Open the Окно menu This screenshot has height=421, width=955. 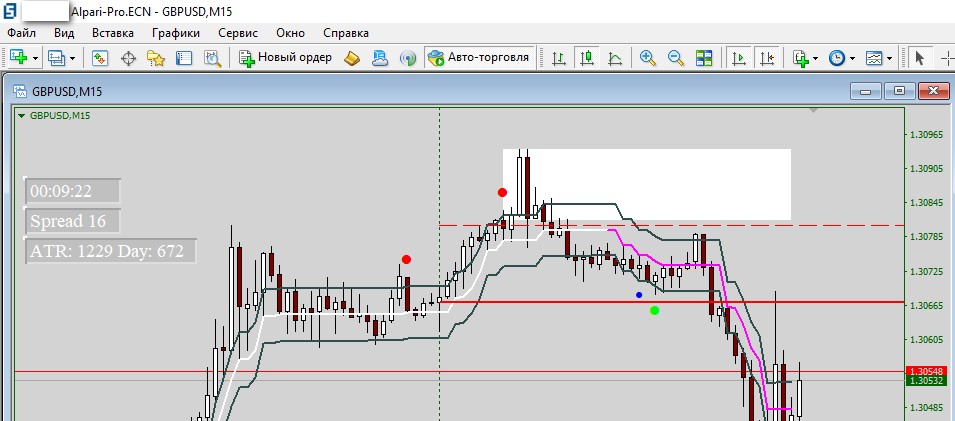(291, 33)
